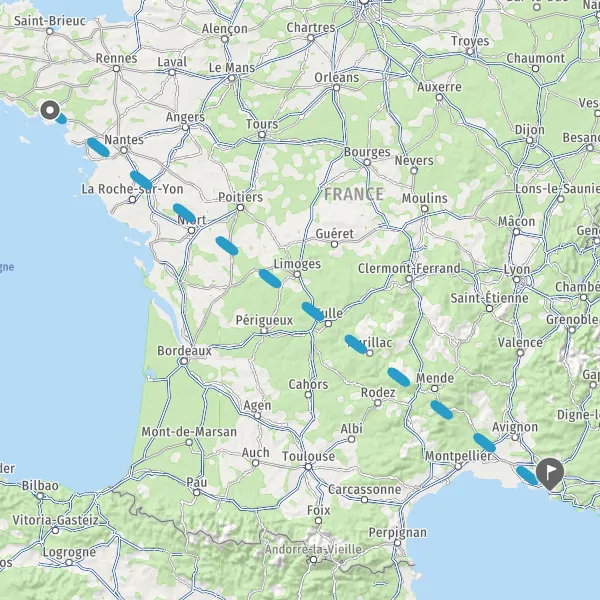600x600 pixels.
Task: Click the Lyon city marker
Action: point(517,280)
